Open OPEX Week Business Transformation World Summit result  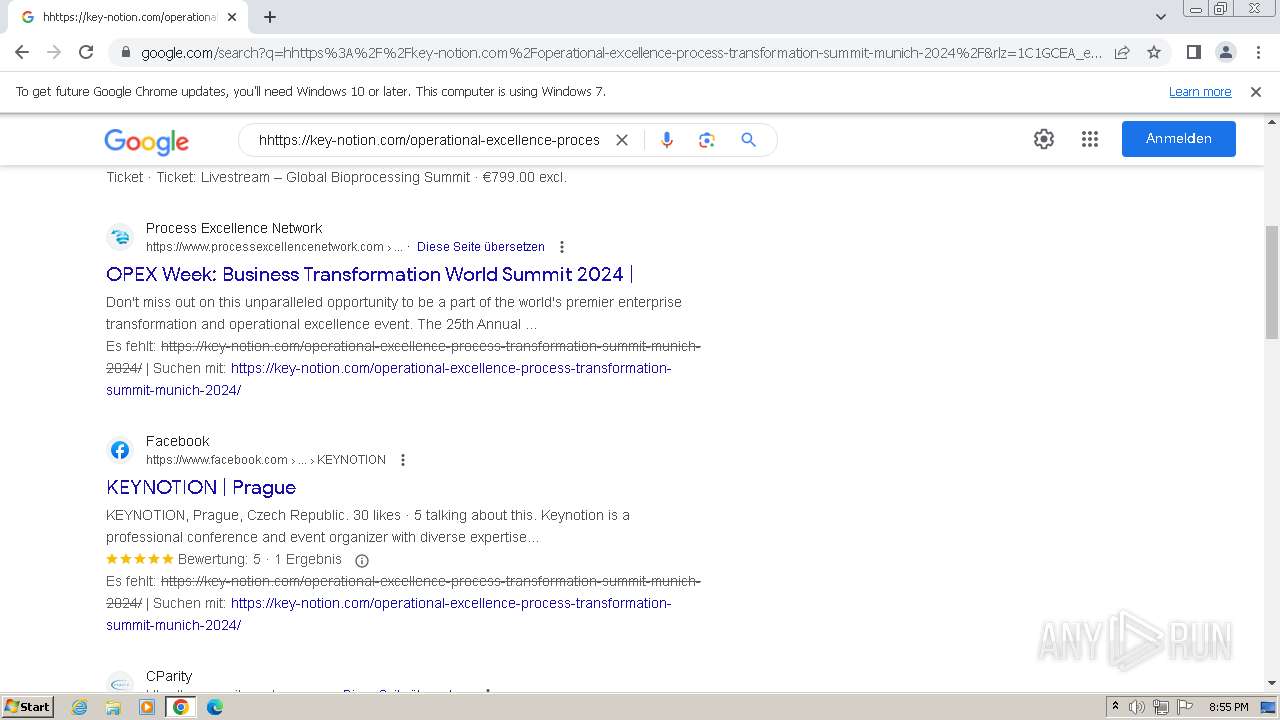pos(369,274)
